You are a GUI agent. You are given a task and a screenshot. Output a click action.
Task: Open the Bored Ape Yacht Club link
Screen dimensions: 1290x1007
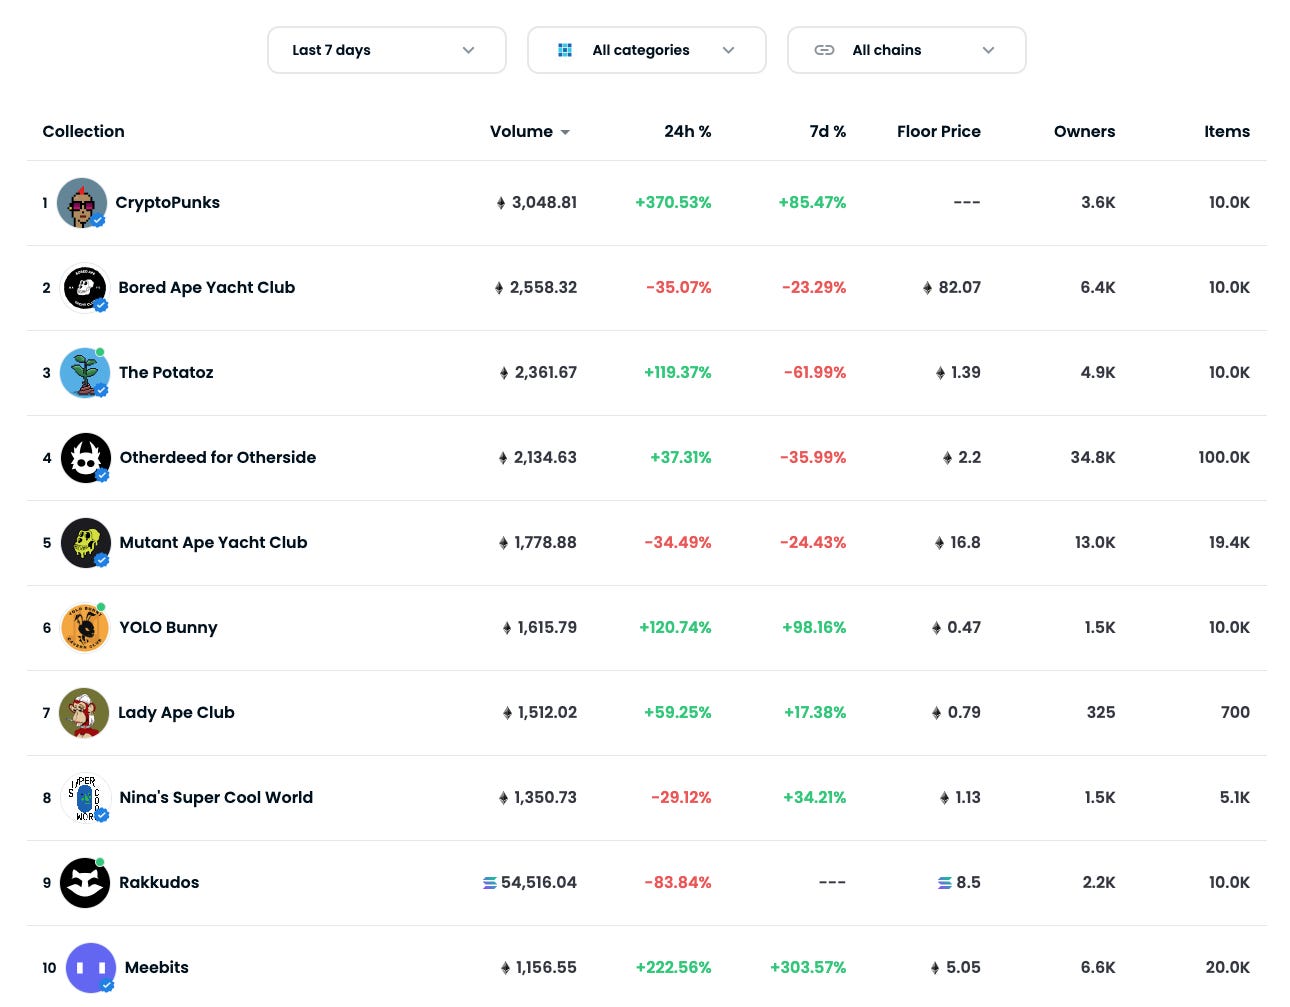[x=207, y=287]
